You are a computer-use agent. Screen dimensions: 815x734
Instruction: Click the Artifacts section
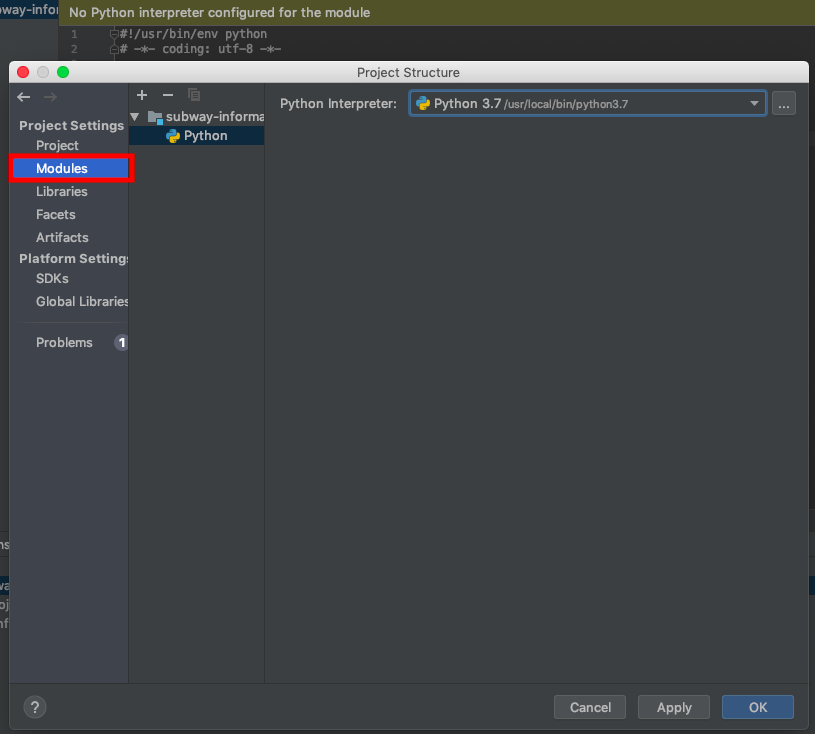click(x=62, y=237)
